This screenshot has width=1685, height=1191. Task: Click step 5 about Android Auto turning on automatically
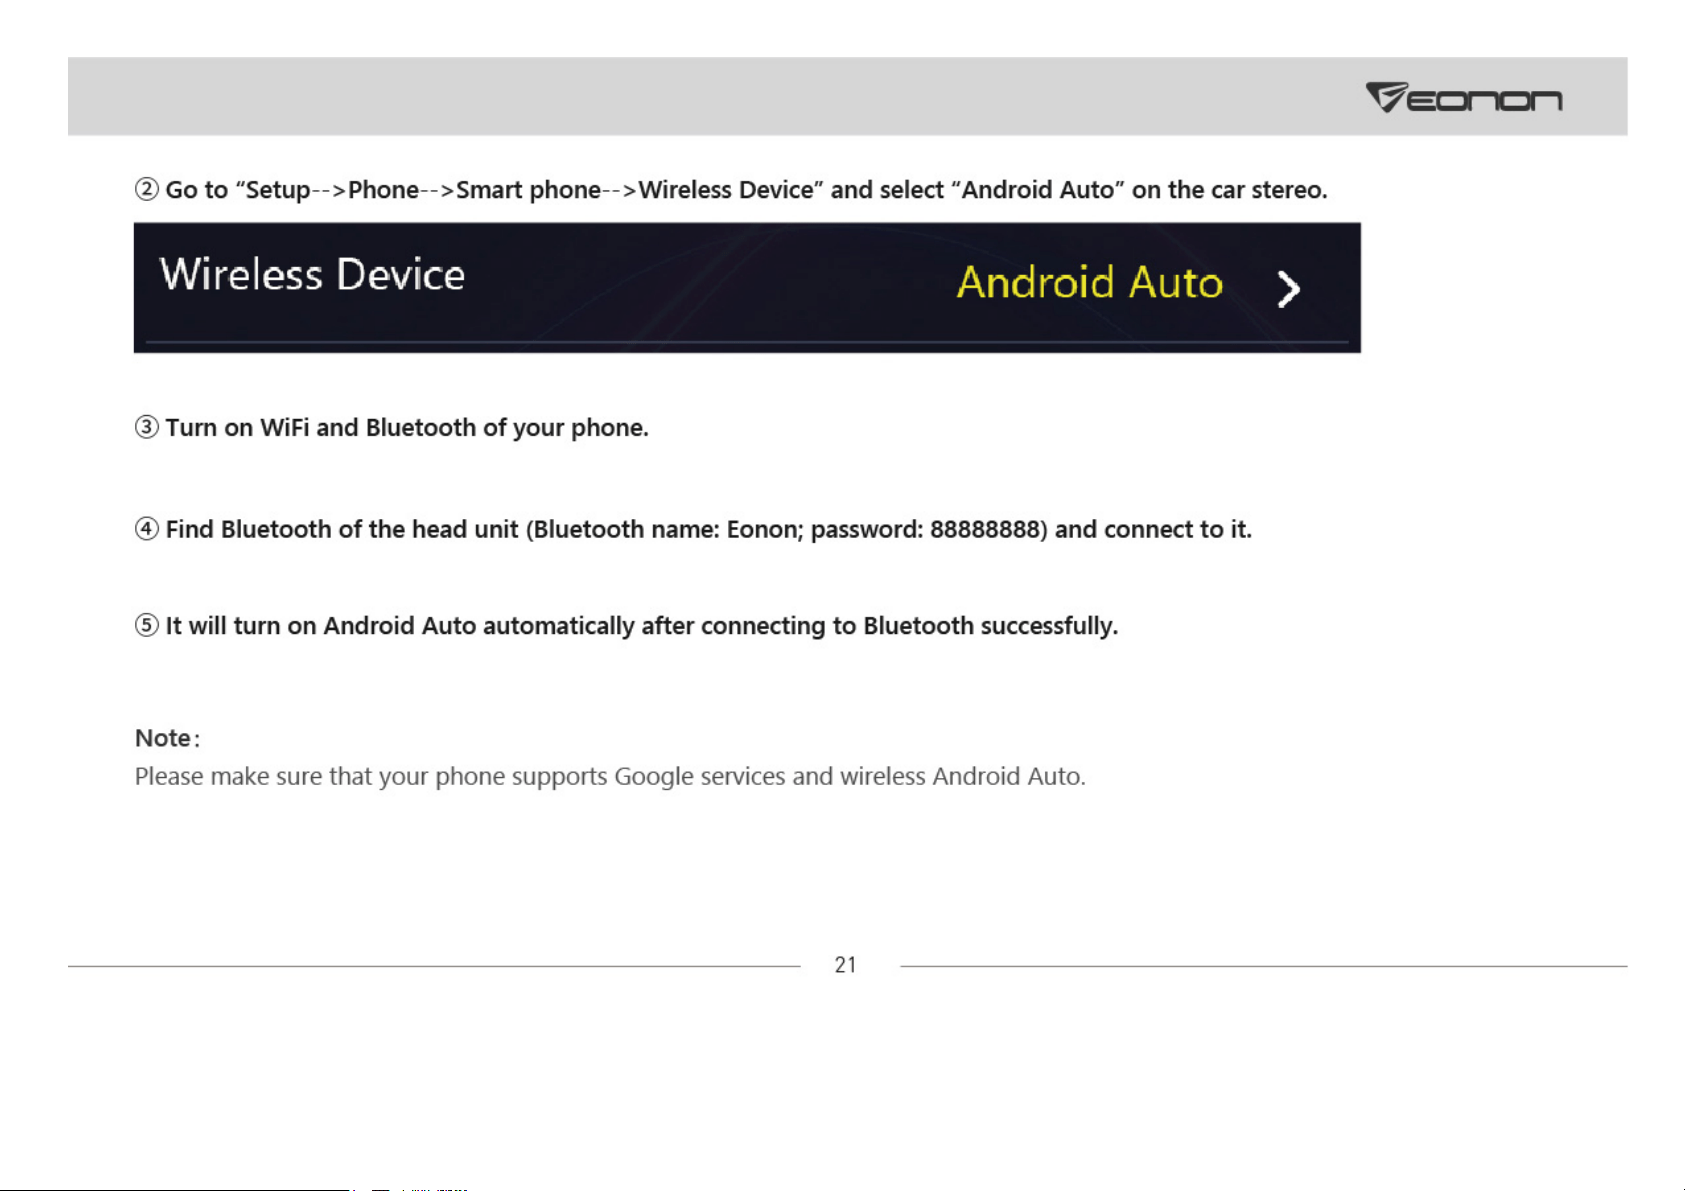tap(626, 626)
